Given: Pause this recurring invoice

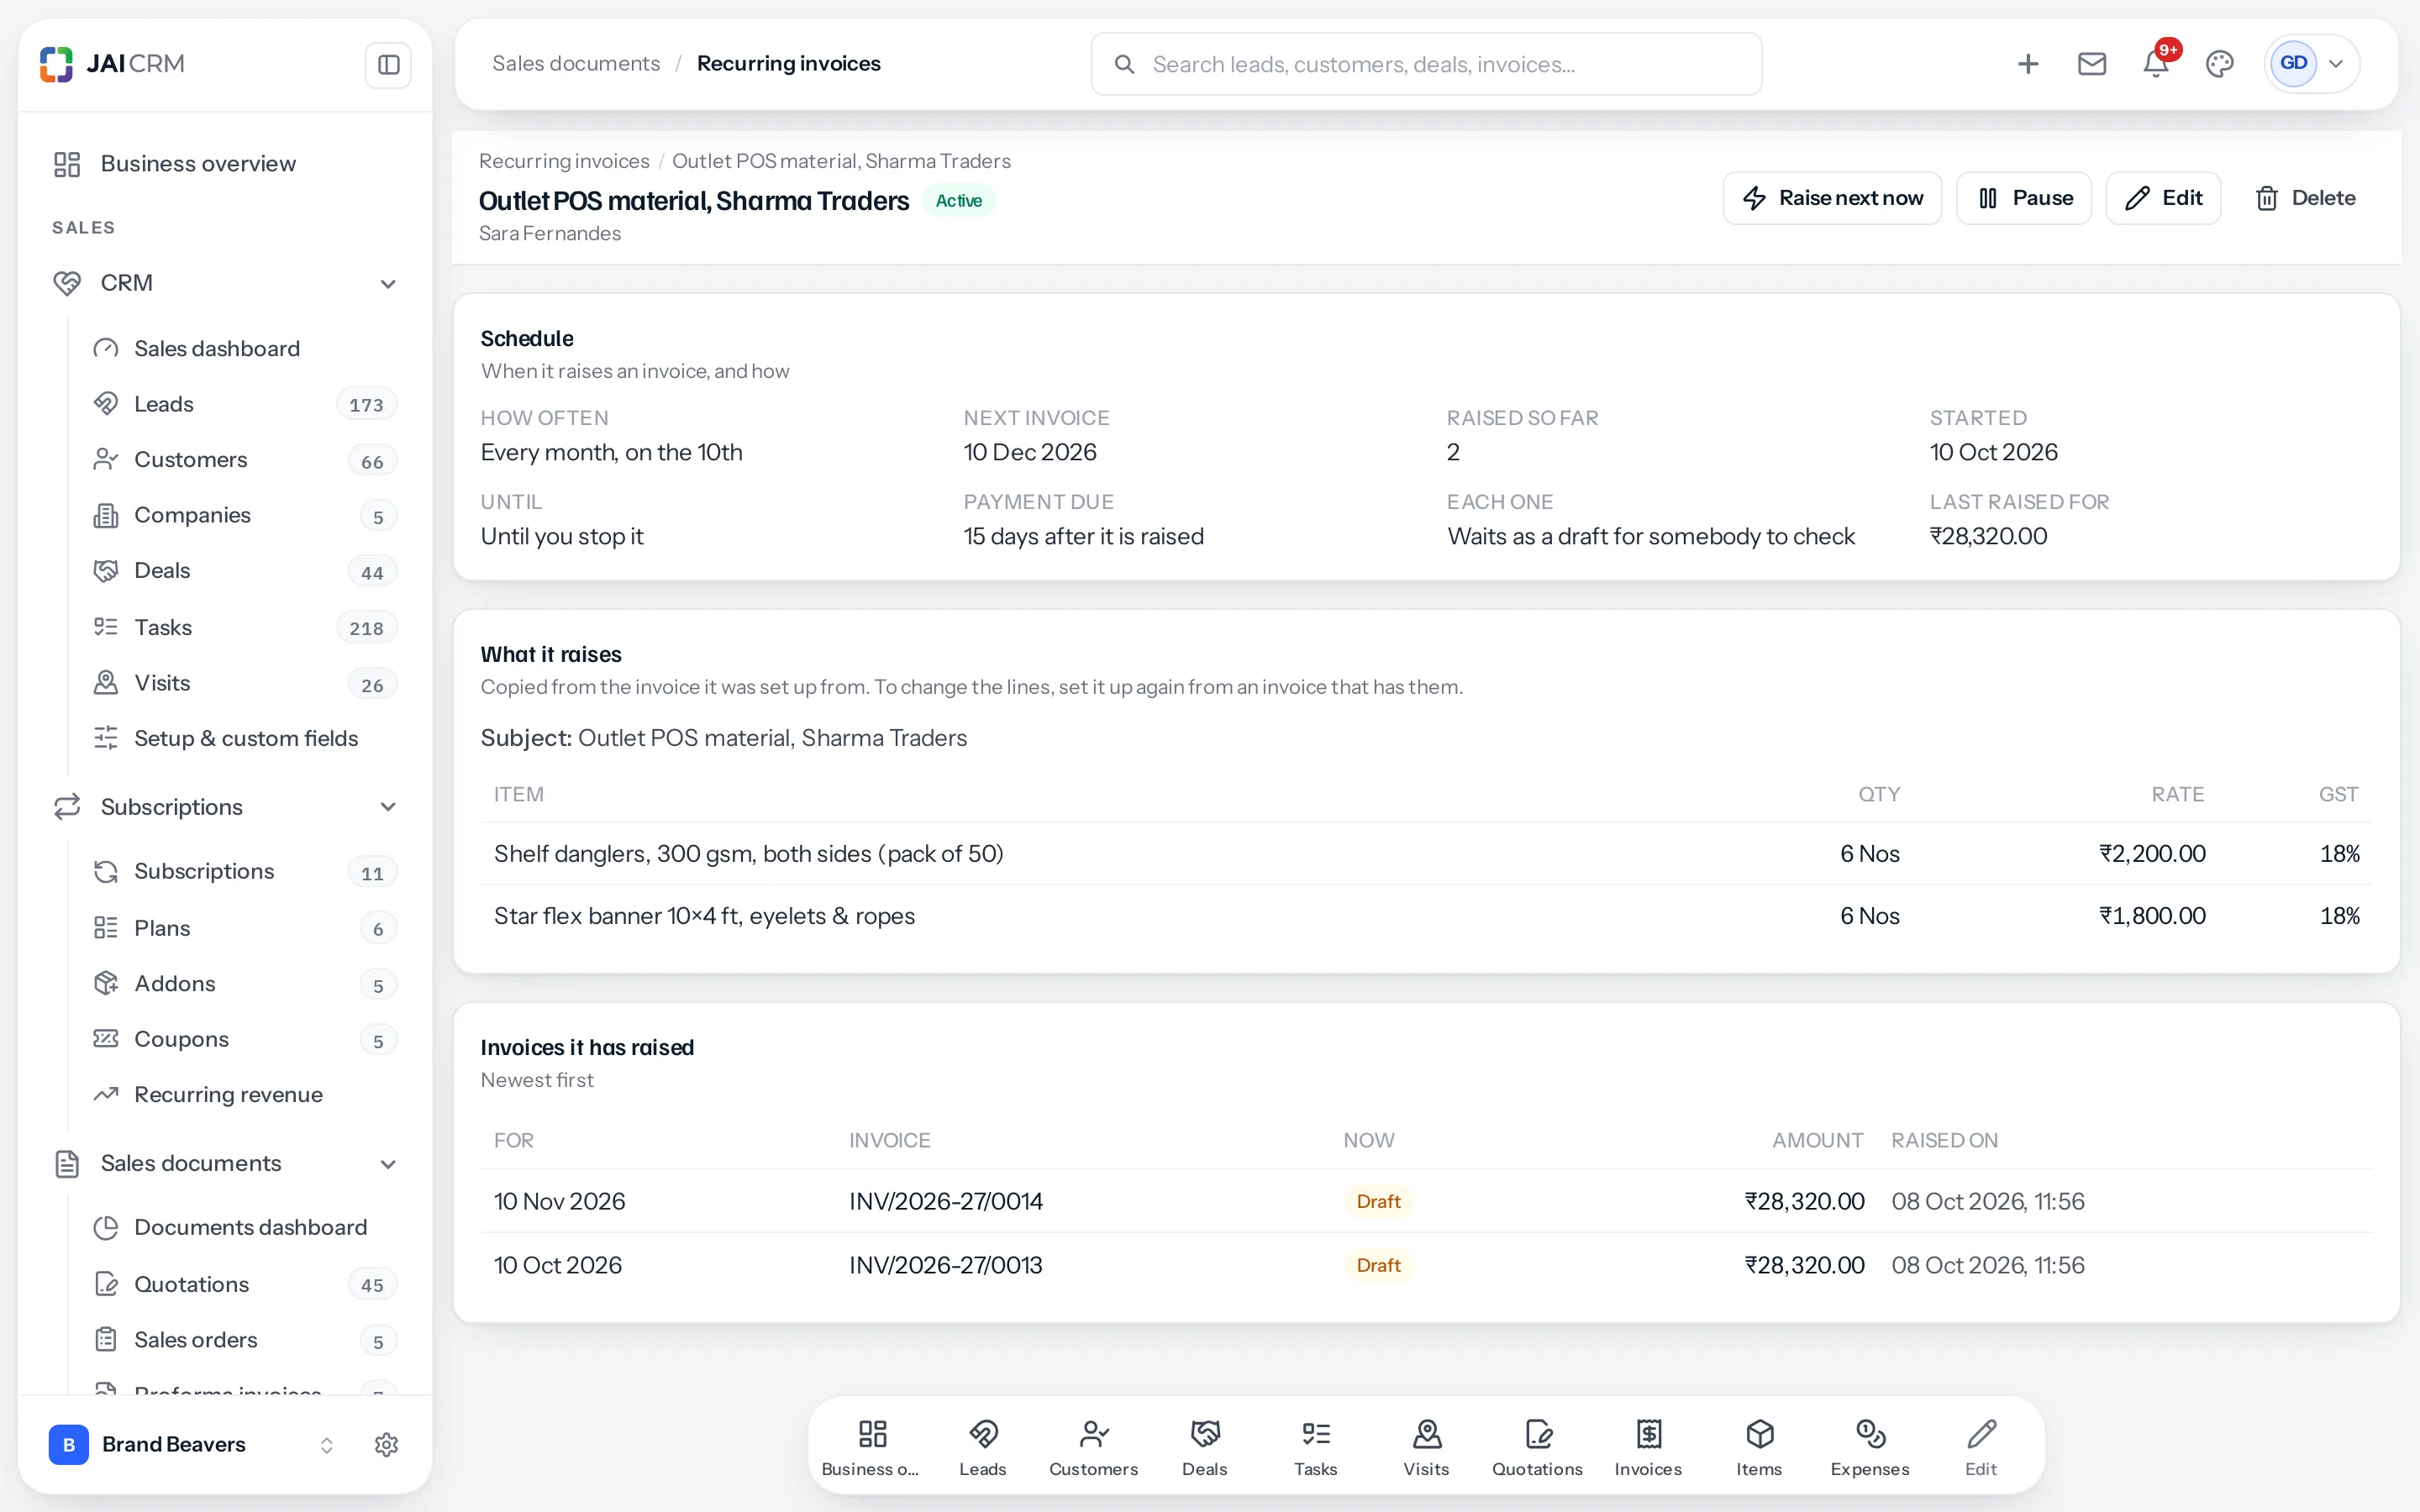Looking at the screenshot, I should 2024,198.
